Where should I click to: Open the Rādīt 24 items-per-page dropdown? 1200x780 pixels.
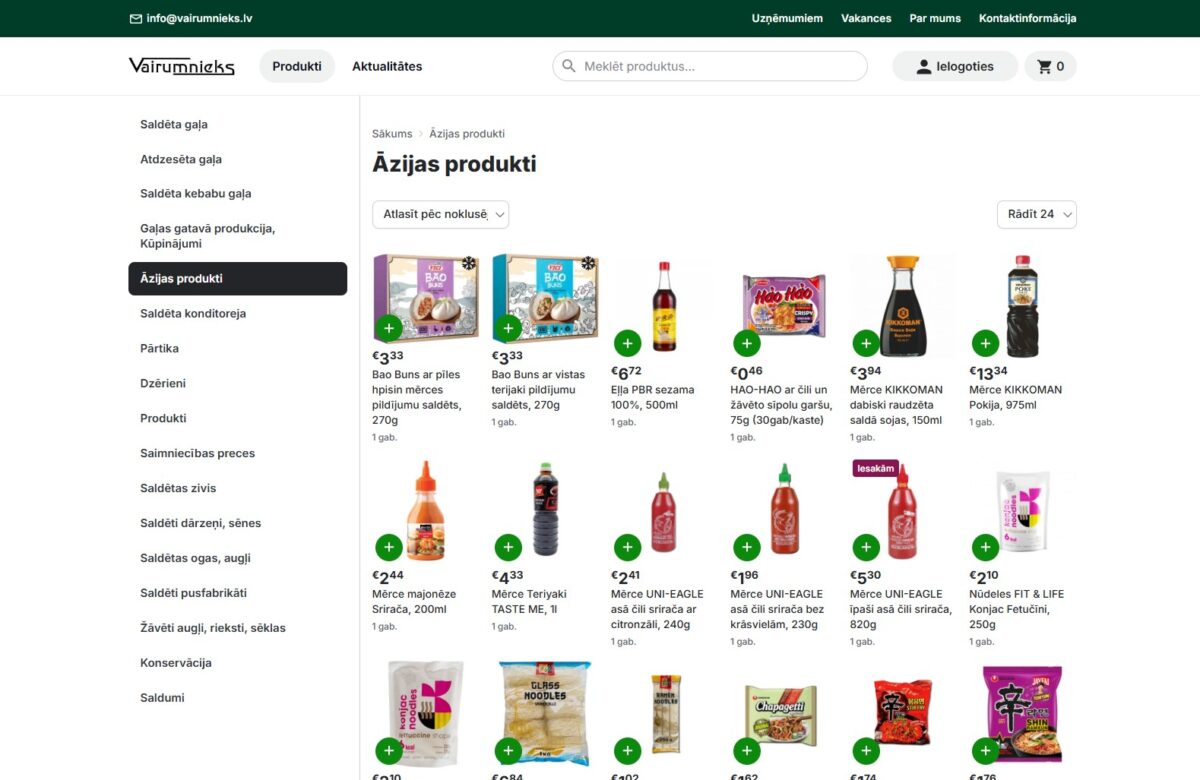pyautogui.click(x=1037, y=214)
